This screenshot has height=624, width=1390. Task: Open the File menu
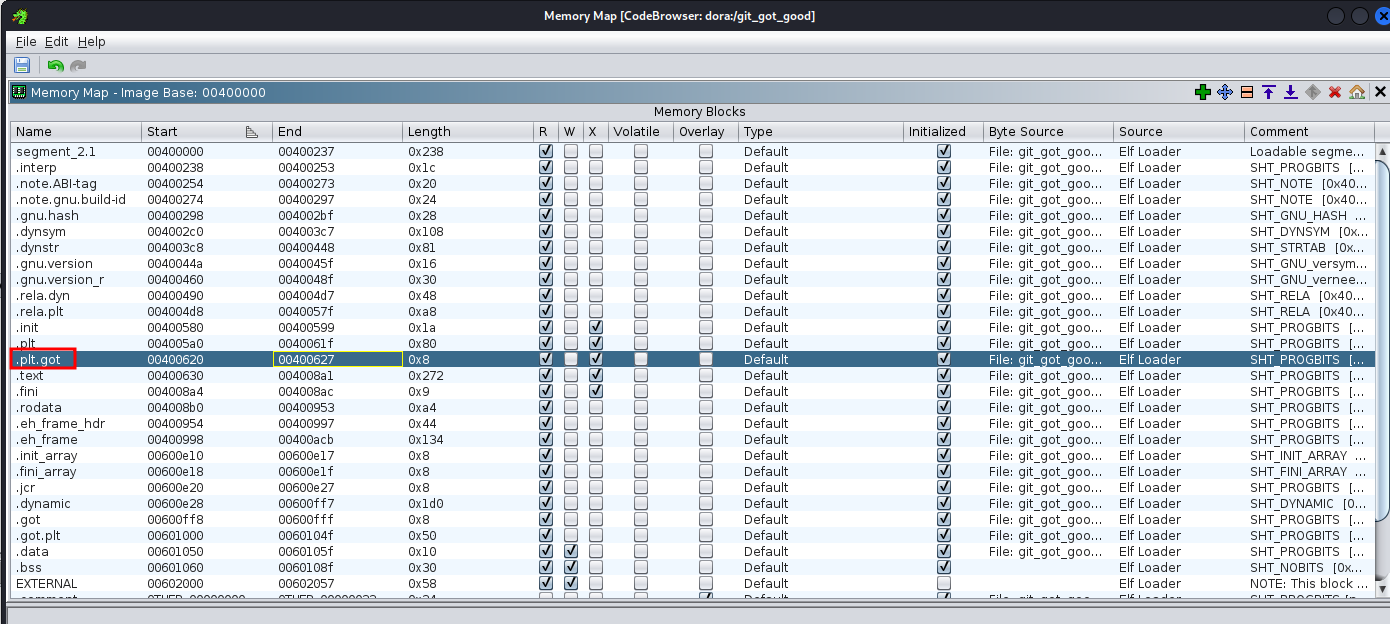pos(26,41)
